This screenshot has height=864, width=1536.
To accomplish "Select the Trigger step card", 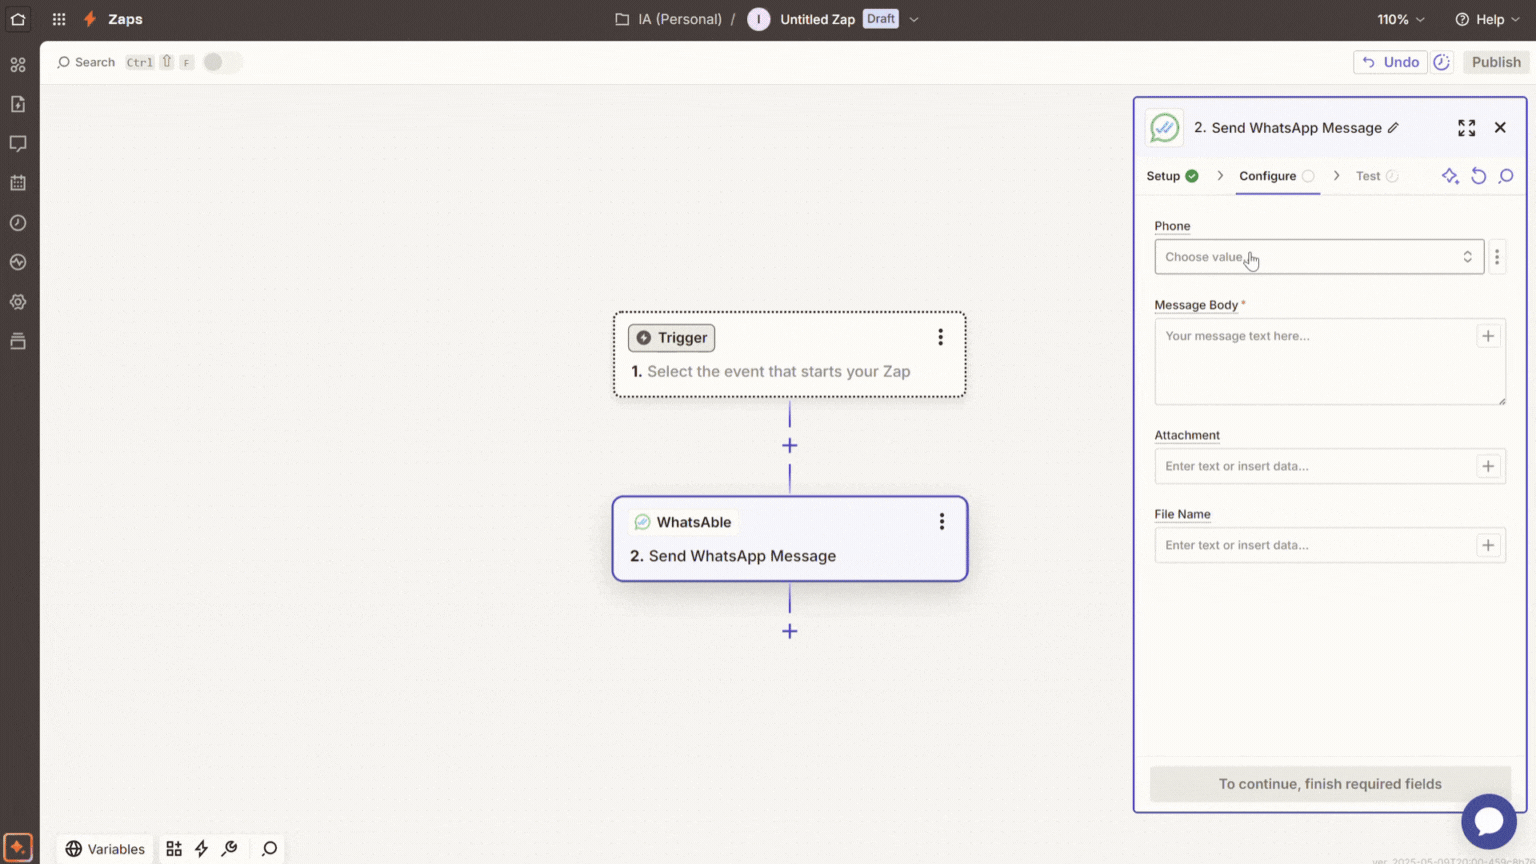I will 790,355.
